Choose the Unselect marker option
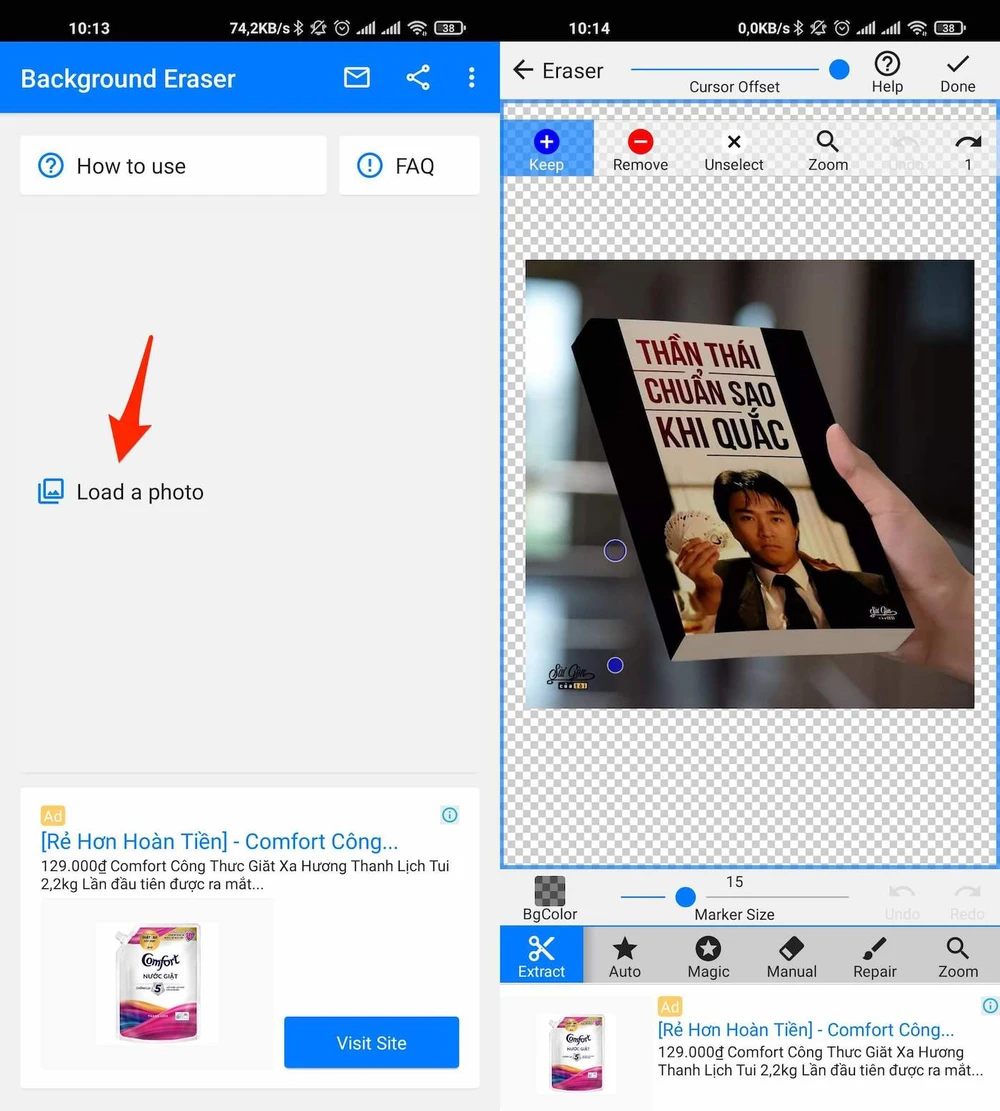 click(x=734, y=149)
